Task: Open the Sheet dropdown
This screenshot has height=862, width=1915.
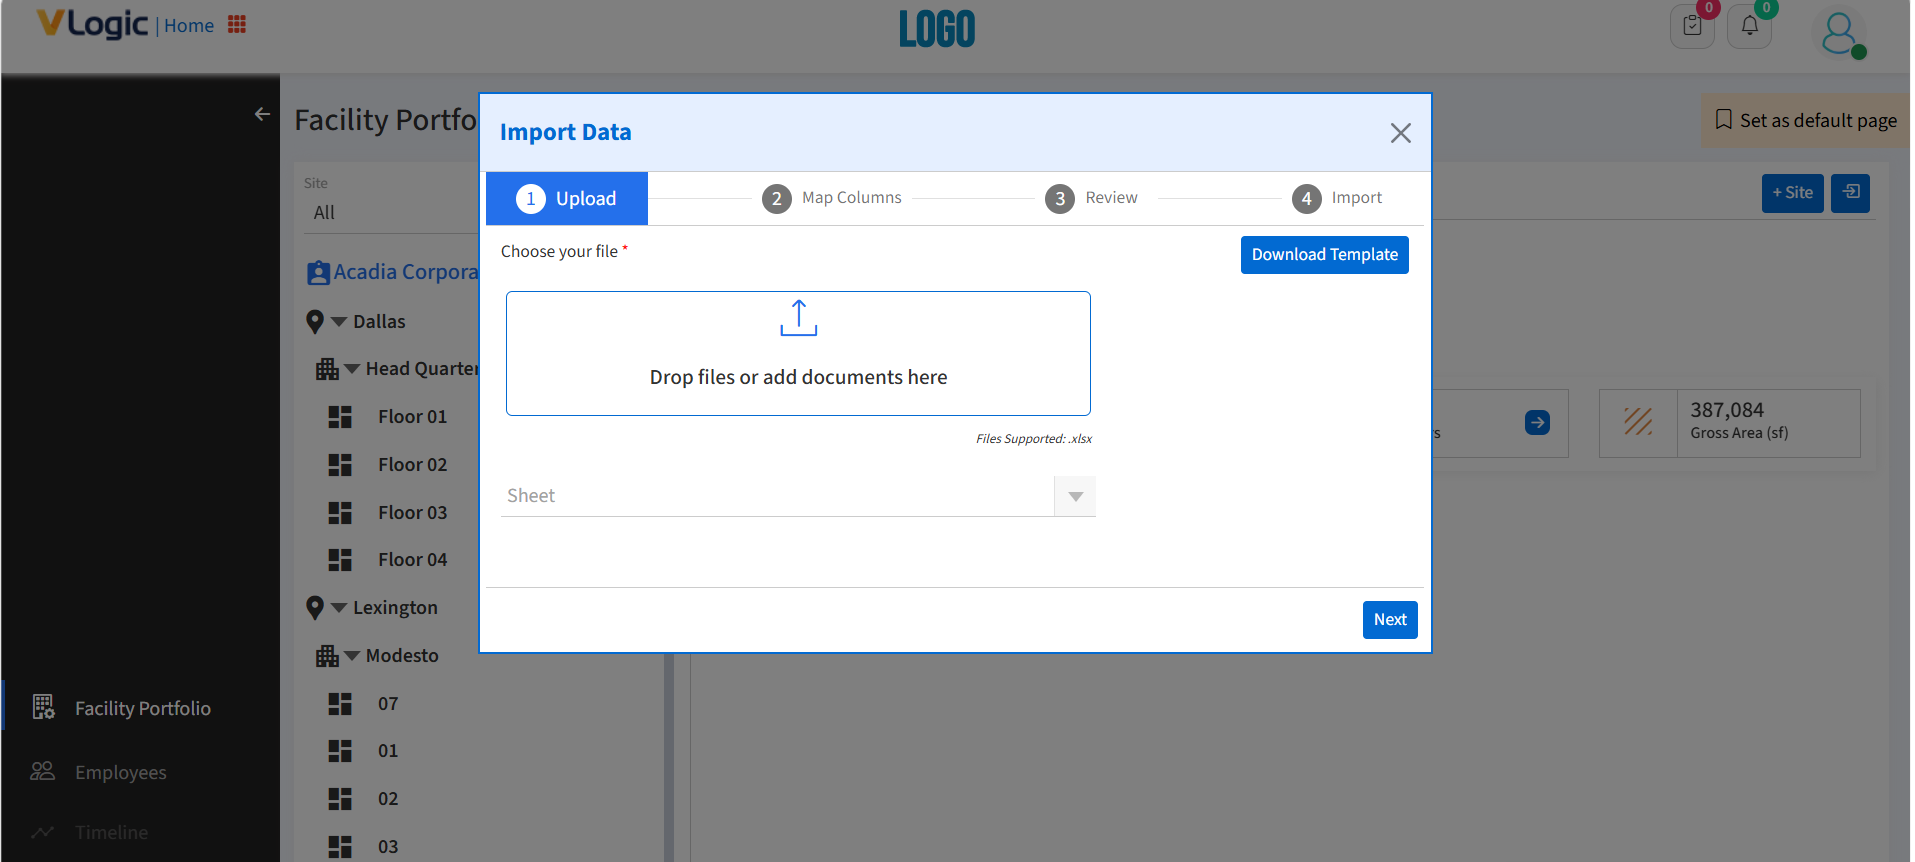Action: point(1075,496)
